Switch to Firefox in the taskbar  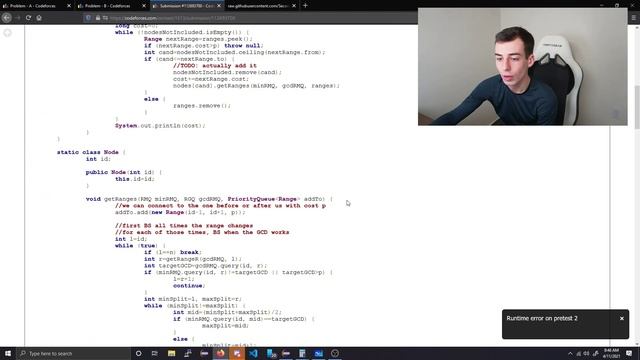pyautogui.click(x=220, y=353)
